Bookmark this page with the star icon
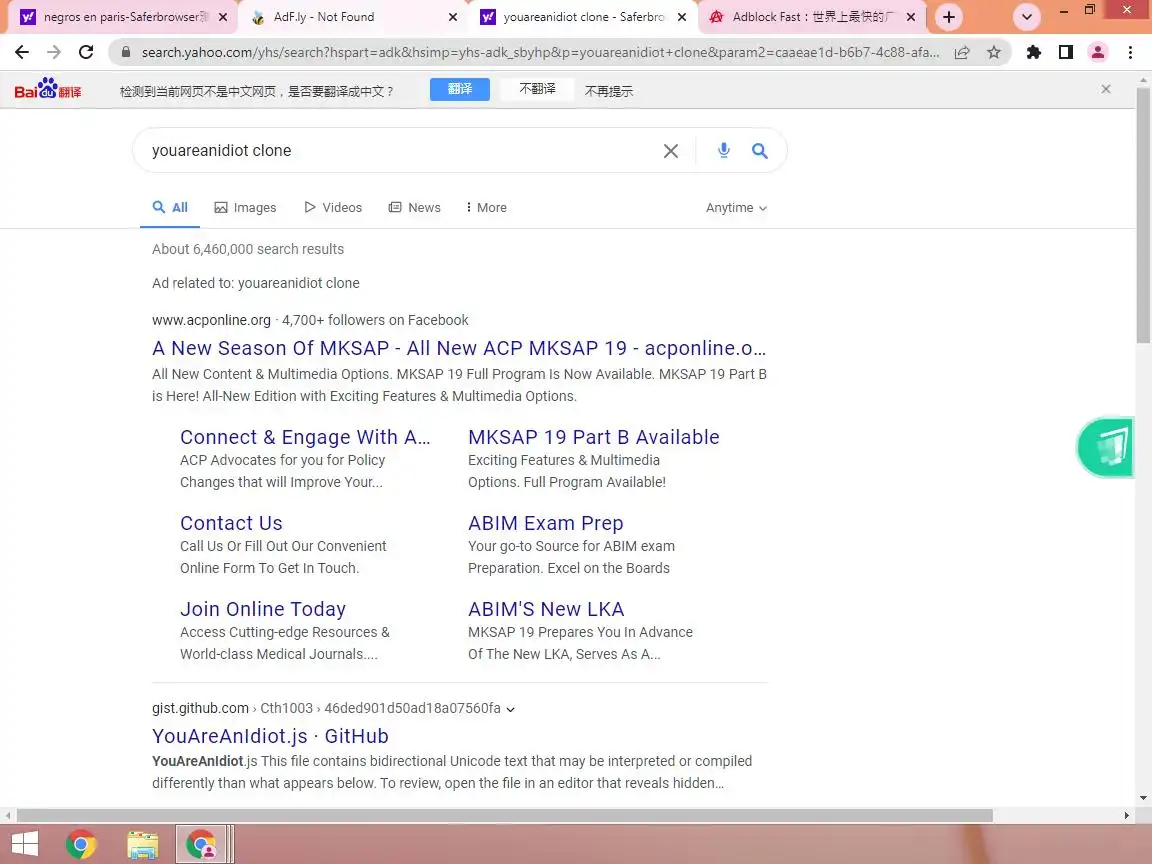 pos(994,52)
